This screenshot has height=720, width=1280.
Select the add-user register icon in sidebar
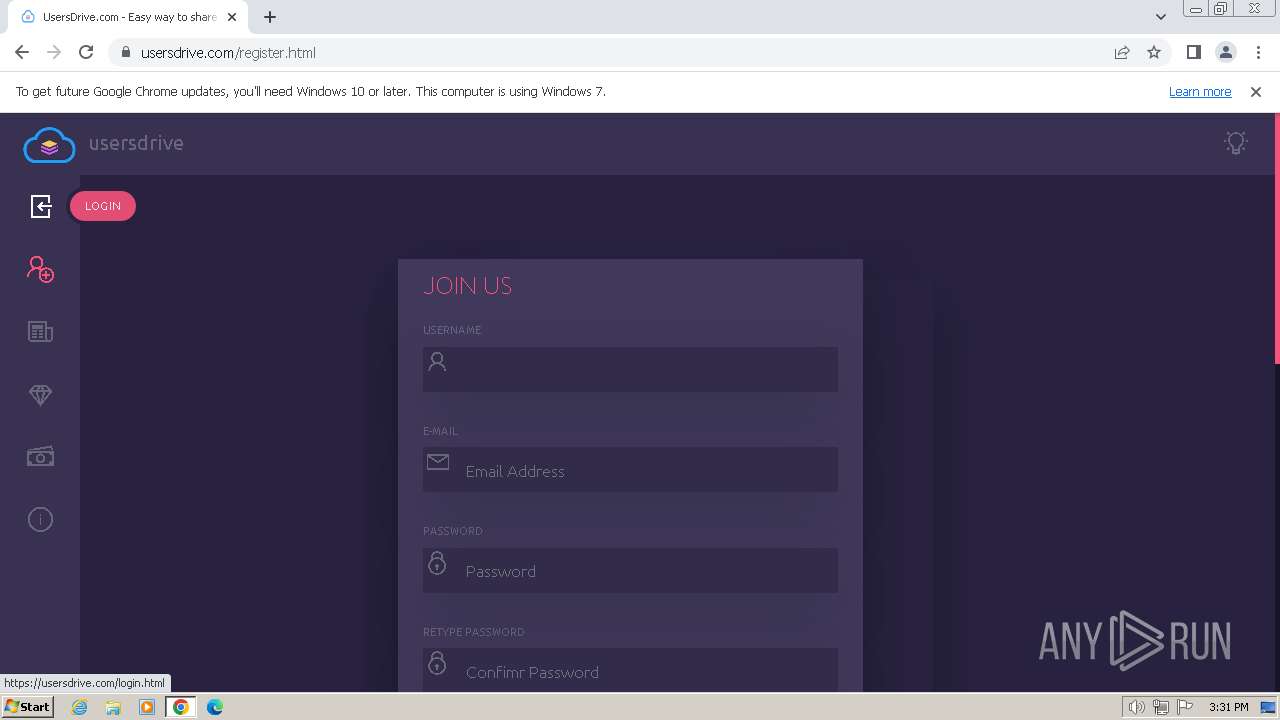pos(40,269)
